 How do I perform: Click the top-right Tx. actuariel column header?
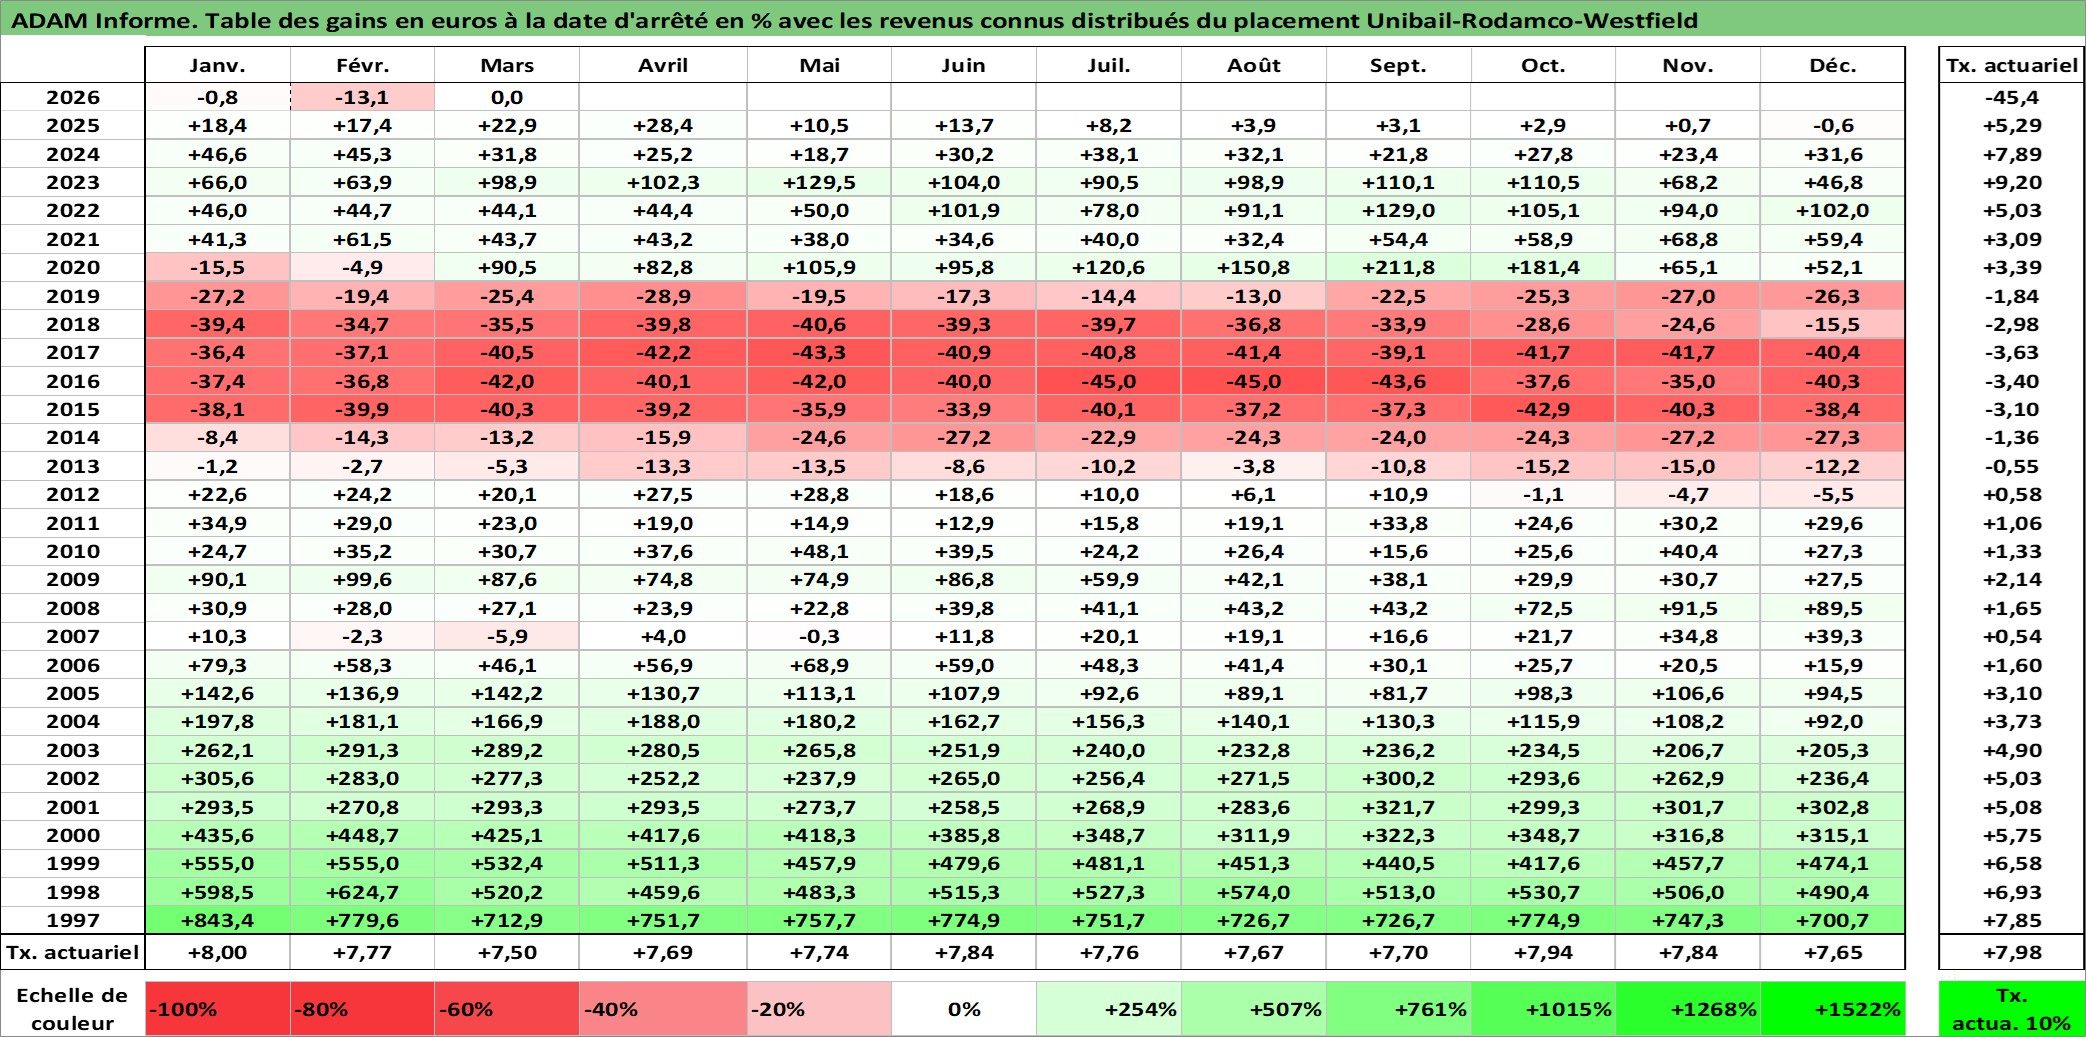click(2012, 65)
